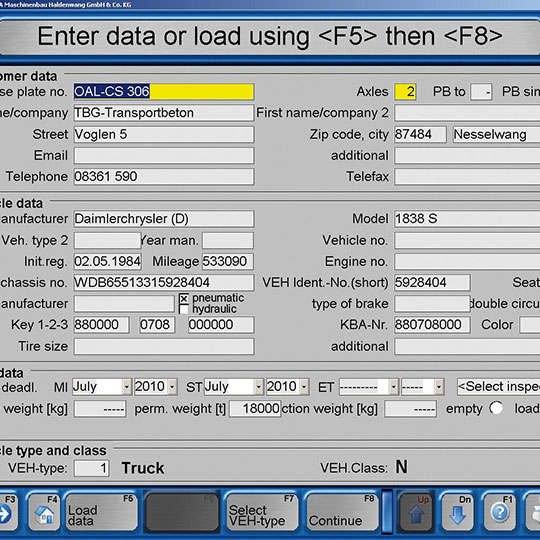The image size is (540, 540).
Task: Open the F1 help question mark
Action: coord(500,512)
